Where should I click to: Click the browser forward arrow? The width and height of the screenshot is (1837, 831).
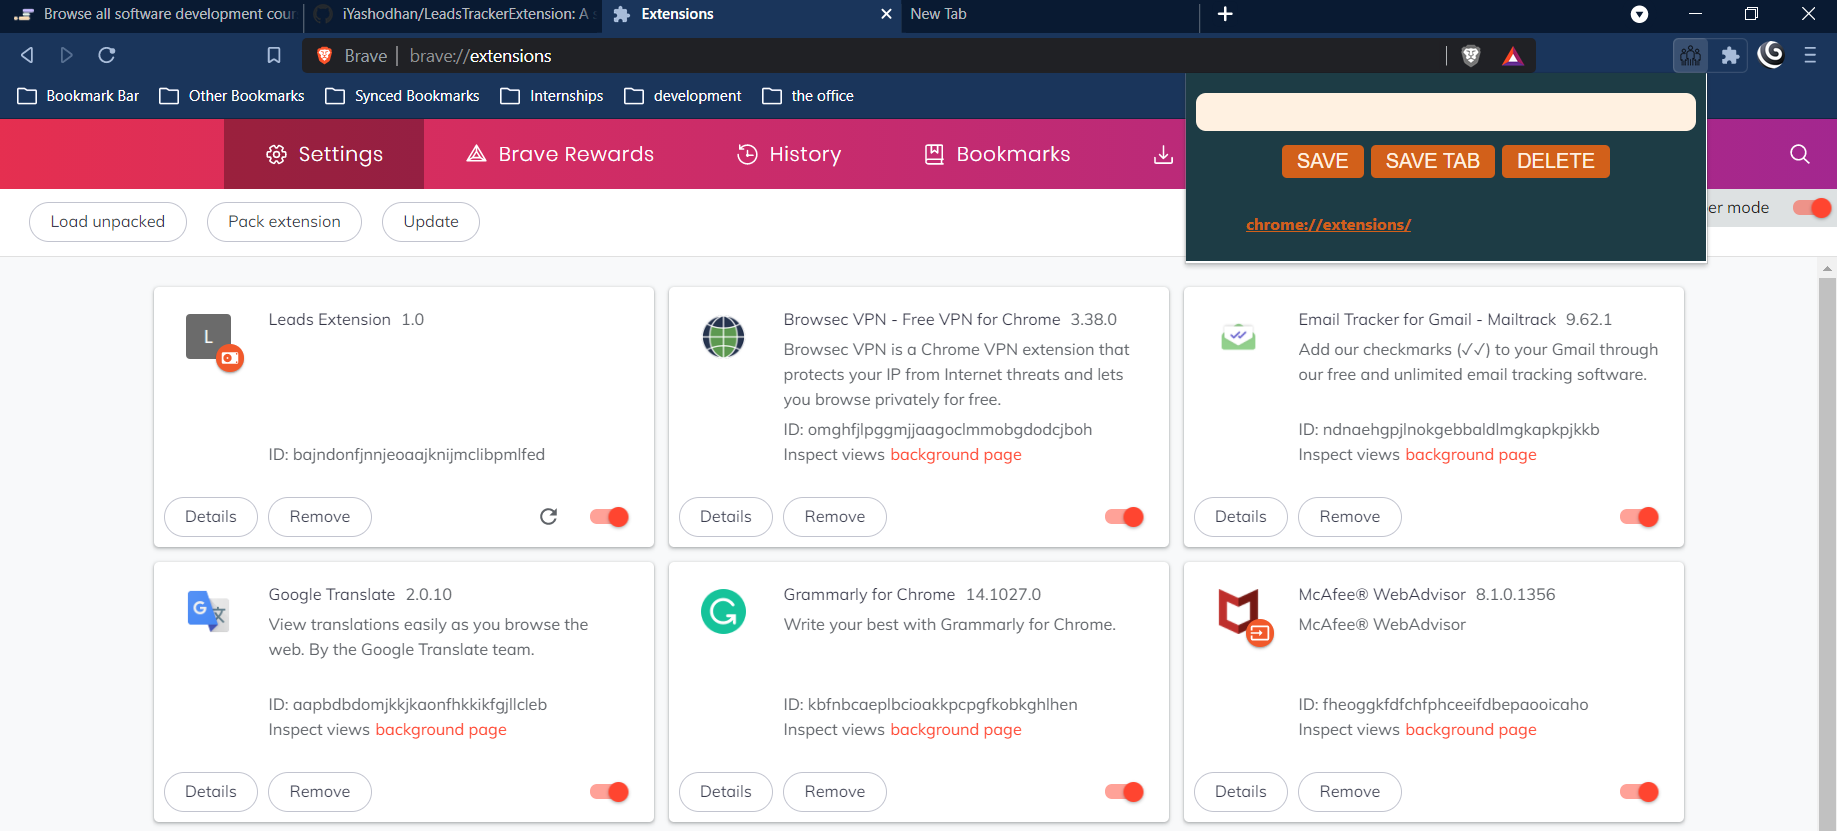[x=67, y=55]
